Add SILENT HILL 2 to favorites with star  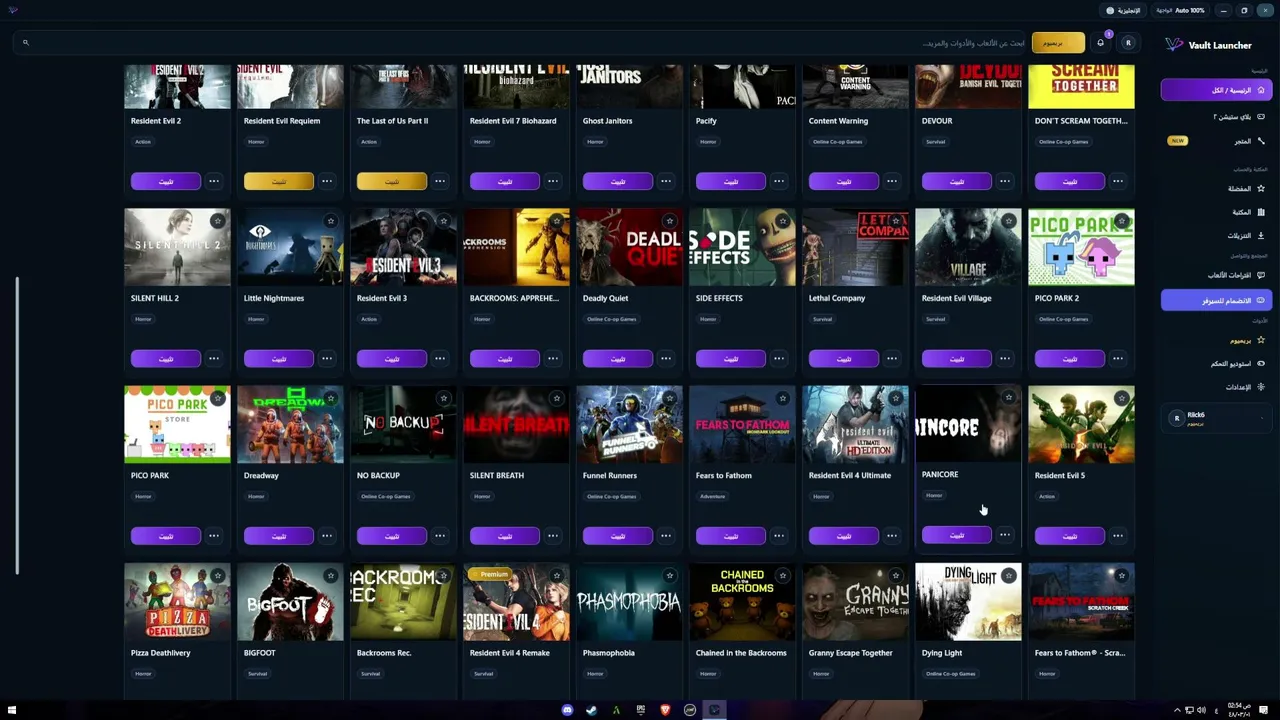click(x=218, y=221)
